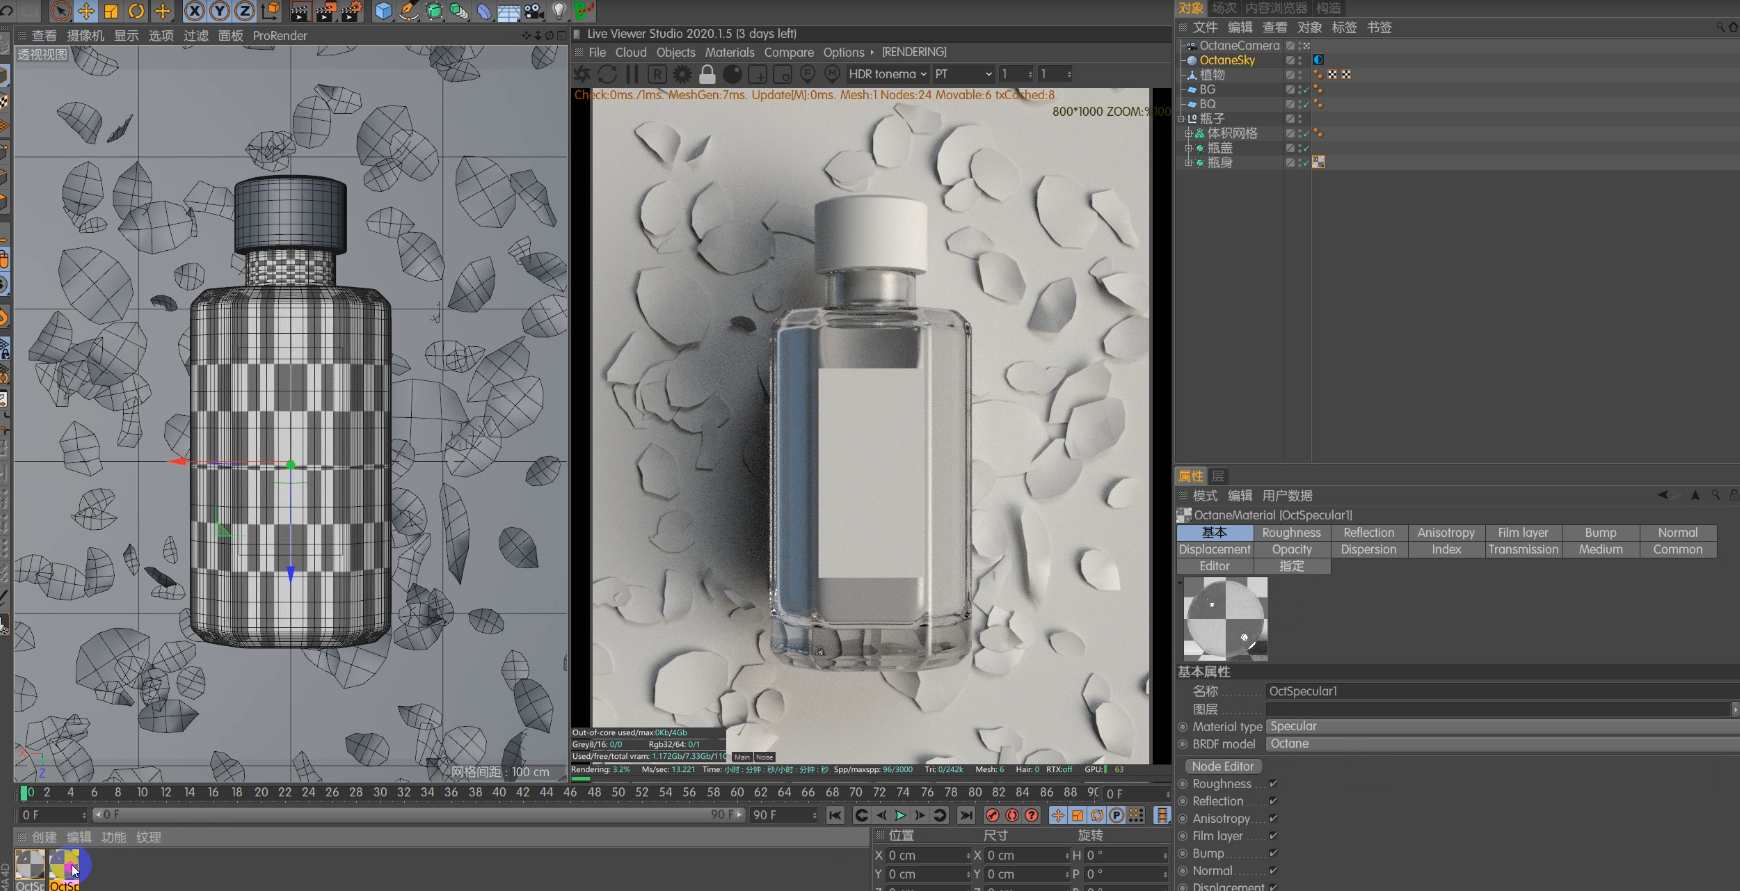Toggle clay mode sphere icon
This screenshot has width=1740, height=891.
point(732,74)
